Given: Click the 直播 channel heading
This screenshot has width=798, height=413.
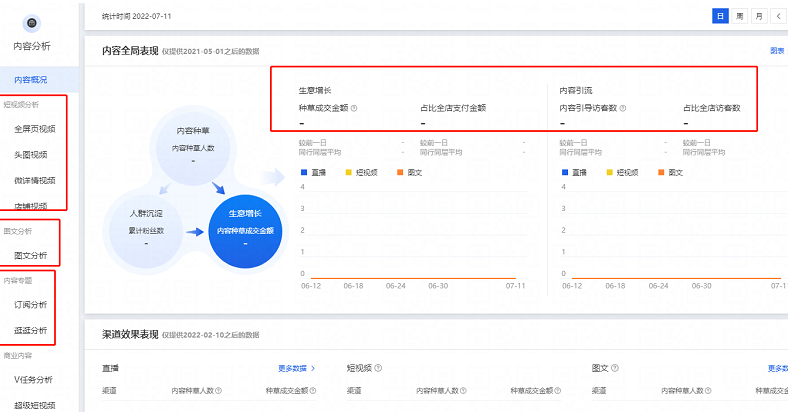Looking at the screenshot, I should (x=110, y=368).
